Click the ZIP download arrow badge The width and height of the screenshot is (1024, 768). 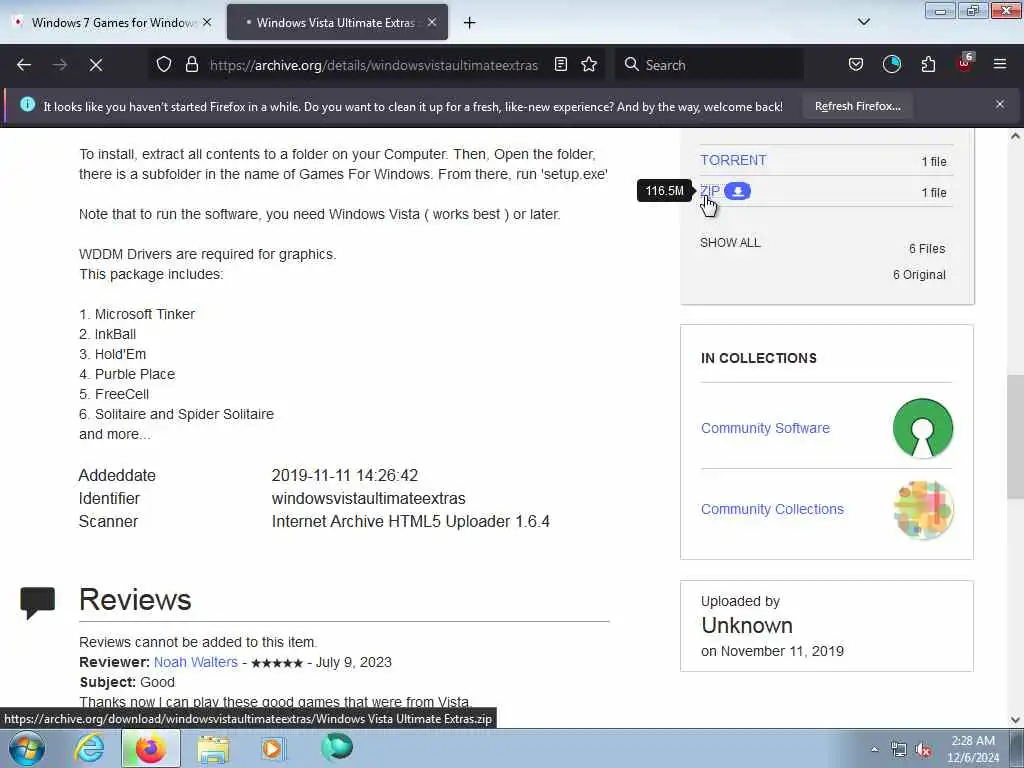737,191
